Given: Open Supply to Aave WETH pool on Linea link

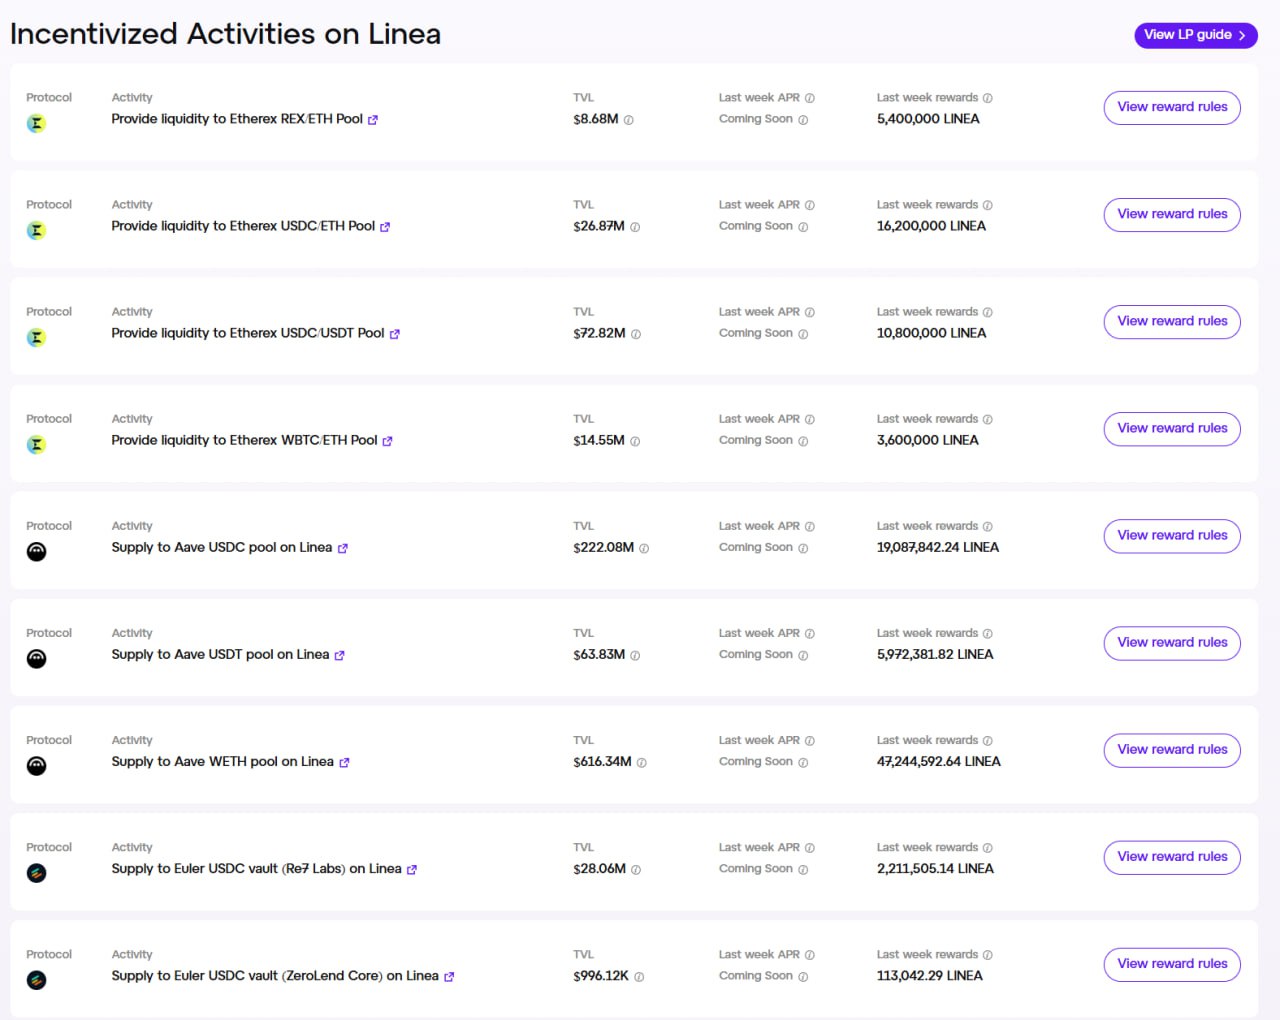Looking at the screenshot, I should pyautogui.click(x=223, y=761).
